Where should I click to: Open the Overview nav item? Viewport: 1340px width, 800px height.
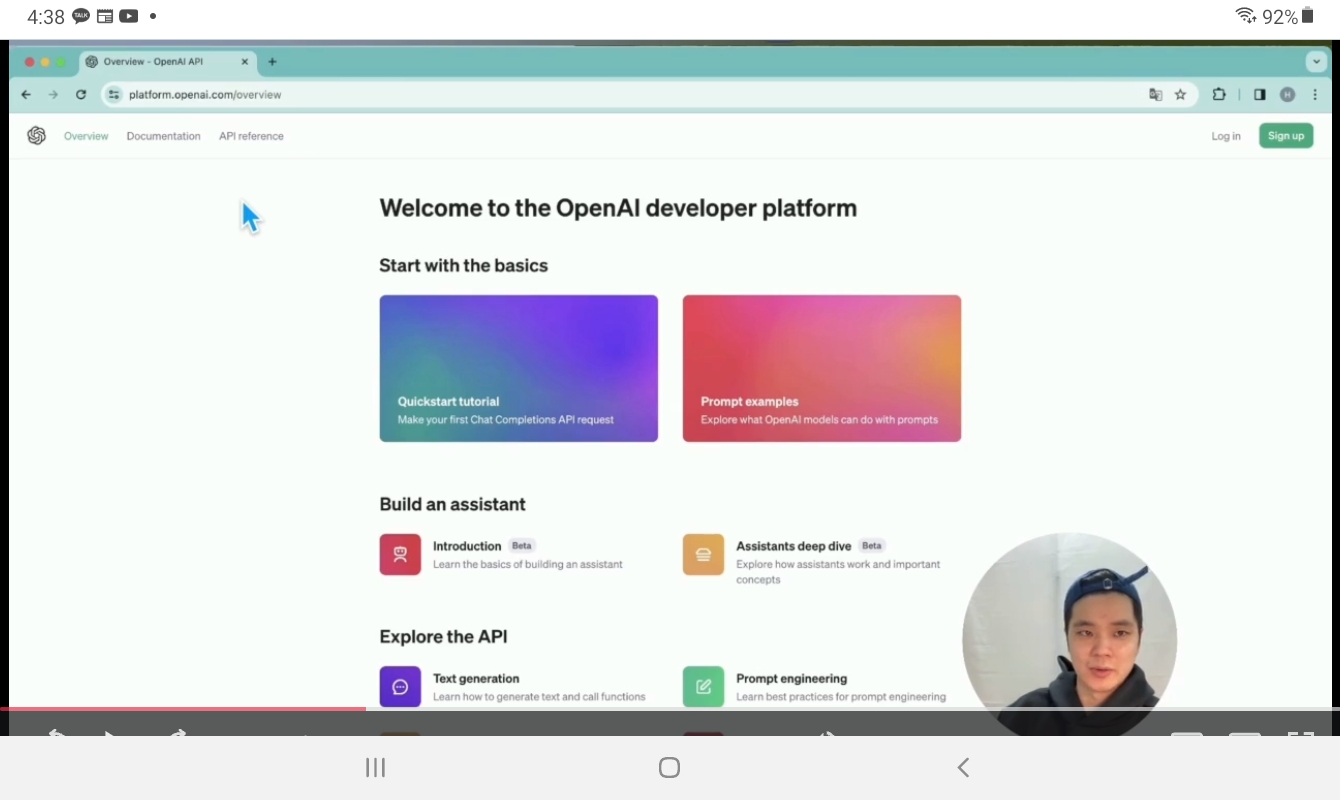click(86, 136)
